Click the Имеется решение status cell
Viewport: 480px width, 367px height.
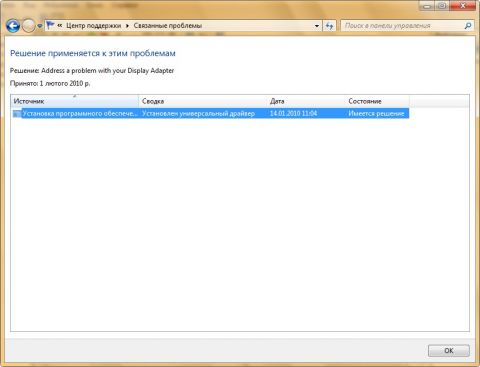[376, 113]
